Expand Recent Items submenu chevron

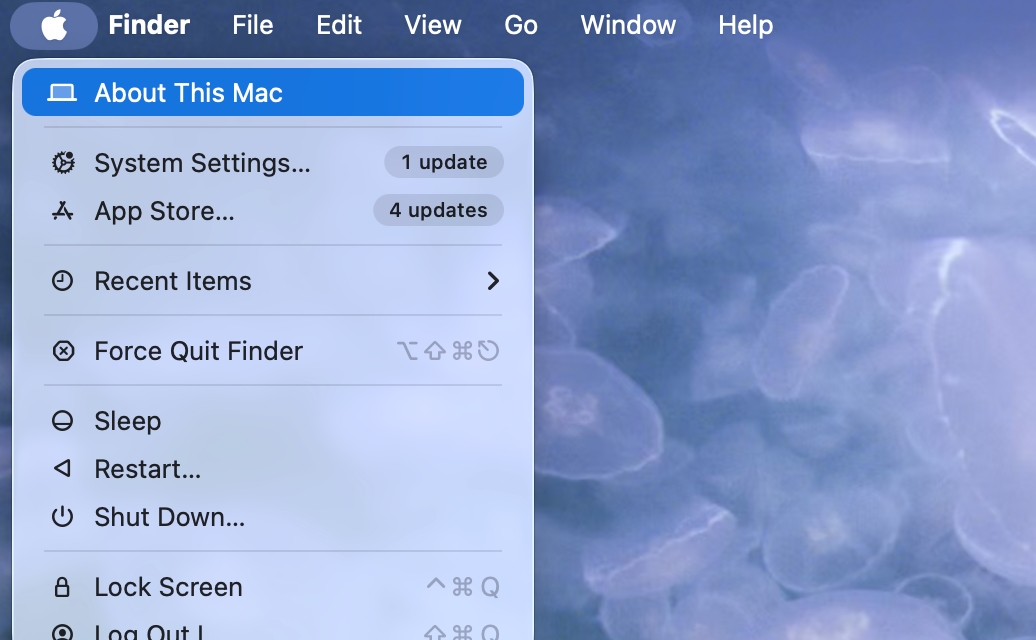click(x=493, y=281)
